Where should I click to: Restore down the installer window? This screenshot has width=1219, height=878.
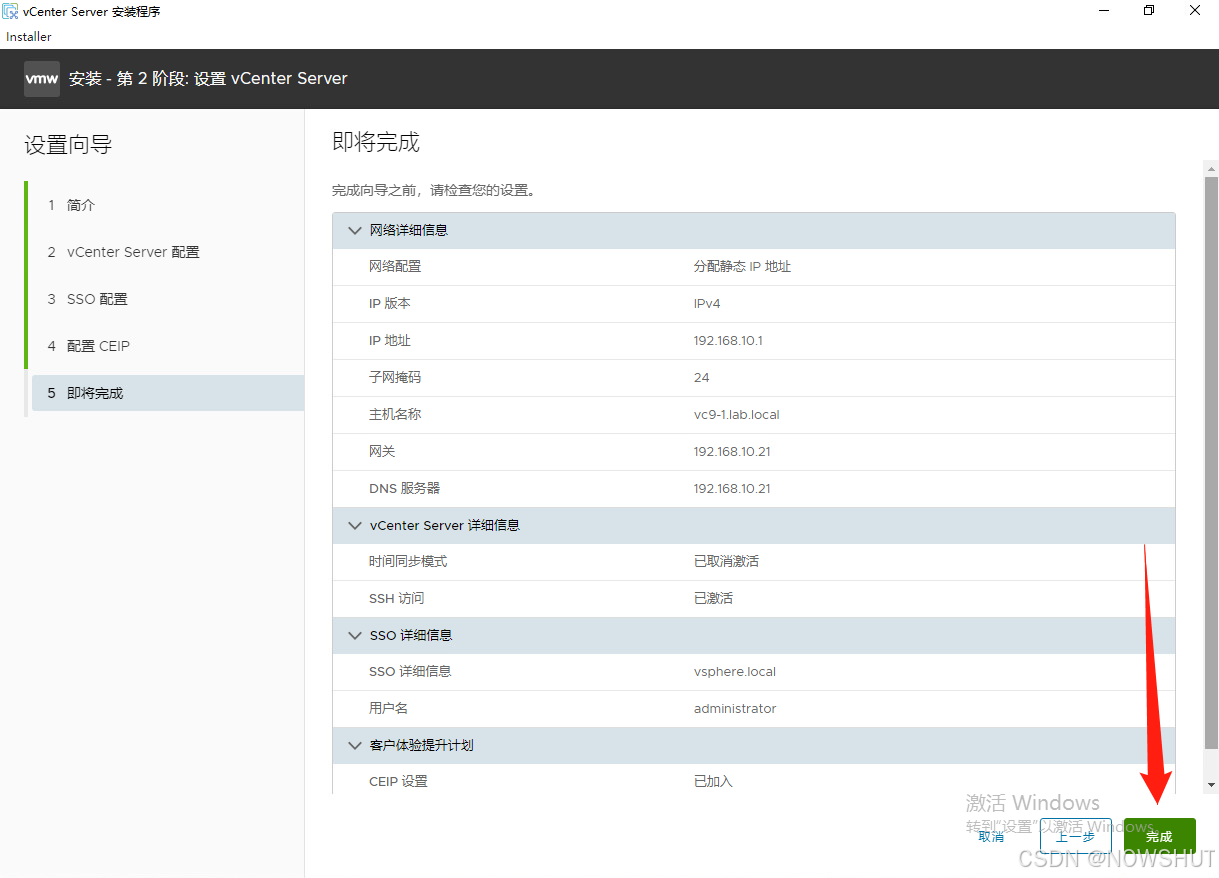[x=1149, y=11]
